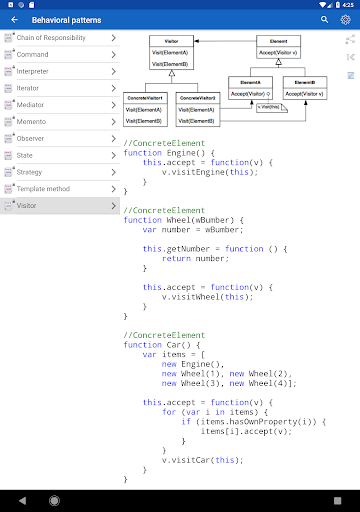Tap the back arrow in header

[14, 20]
